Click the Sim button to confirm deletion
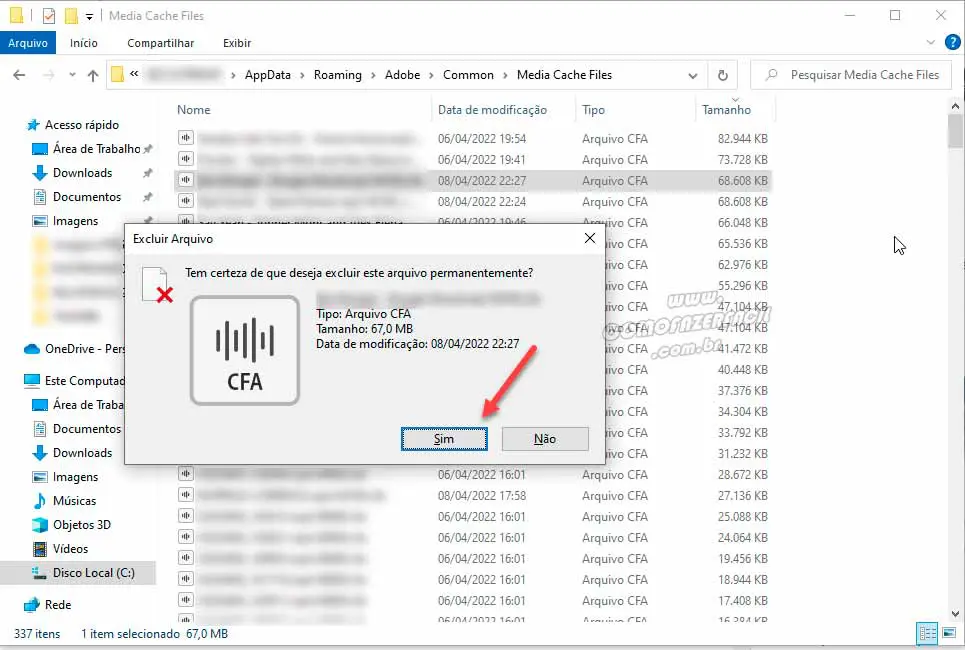 pos(444,439)
